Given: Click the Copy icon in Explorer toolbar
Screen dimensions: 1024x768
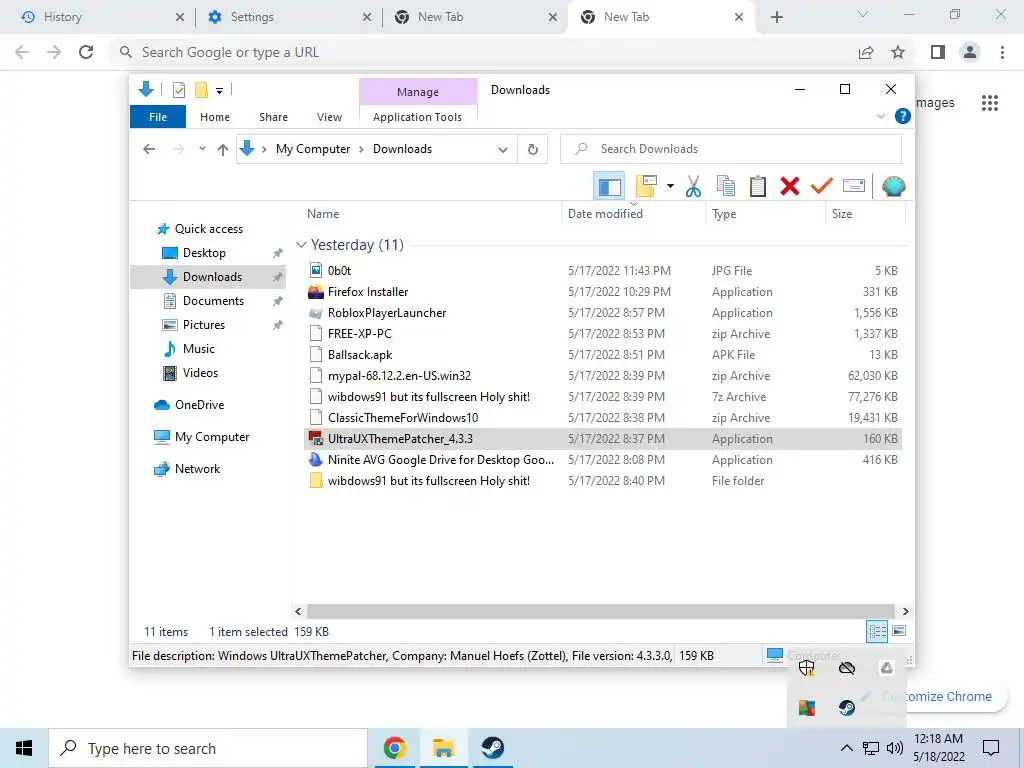Looking at the screenshot, I should 726,187.
